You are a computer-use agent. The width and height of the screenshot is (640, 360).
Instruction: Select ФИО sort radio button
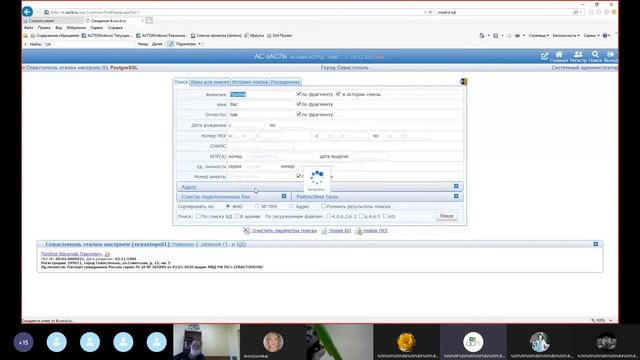228,206
